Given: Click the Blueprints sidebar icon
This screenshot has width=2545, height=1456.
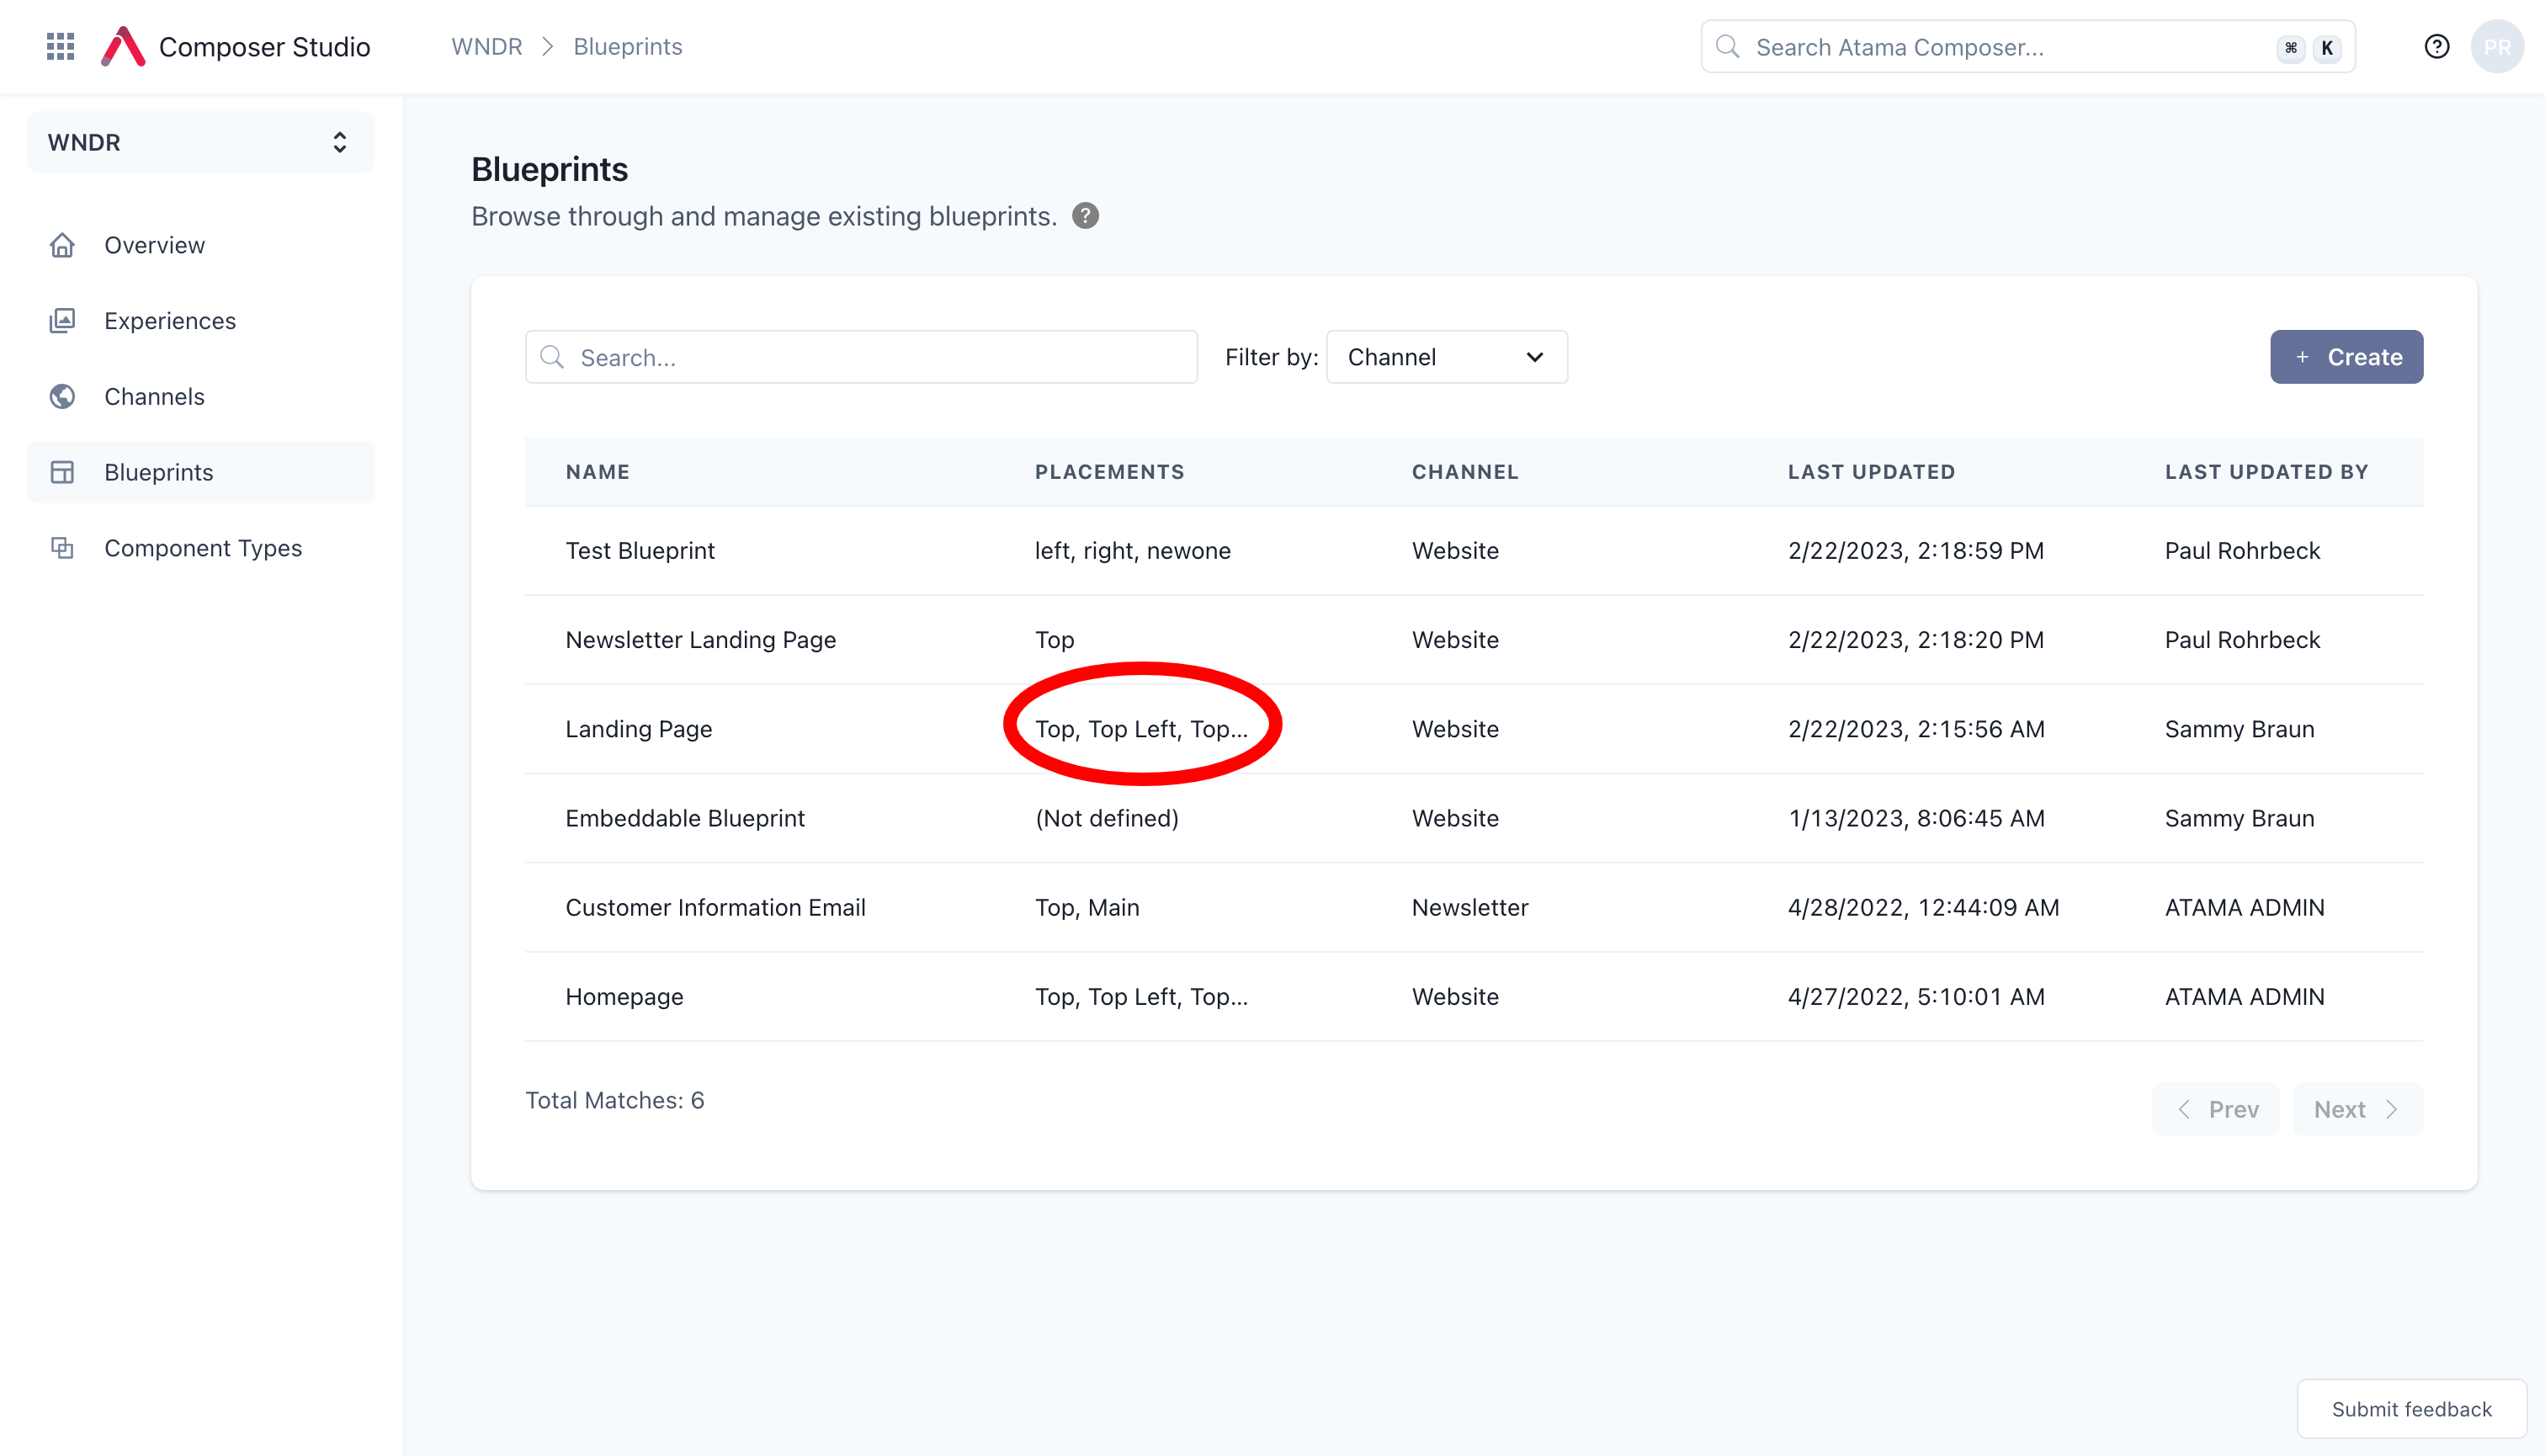Looking at the screenshot, I should (x=63, y=472).
